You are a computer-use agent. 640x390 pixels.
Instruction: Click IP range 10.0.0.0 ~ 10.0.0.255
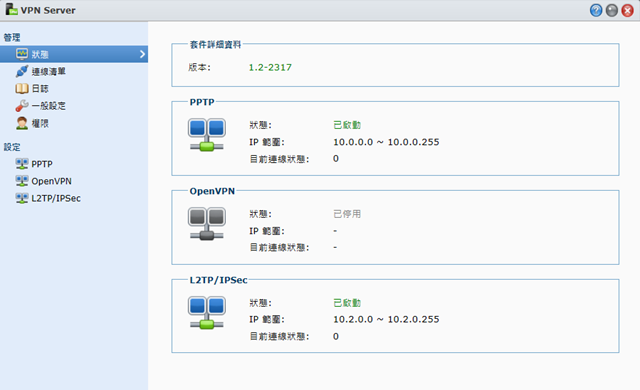tap(386, 142)
